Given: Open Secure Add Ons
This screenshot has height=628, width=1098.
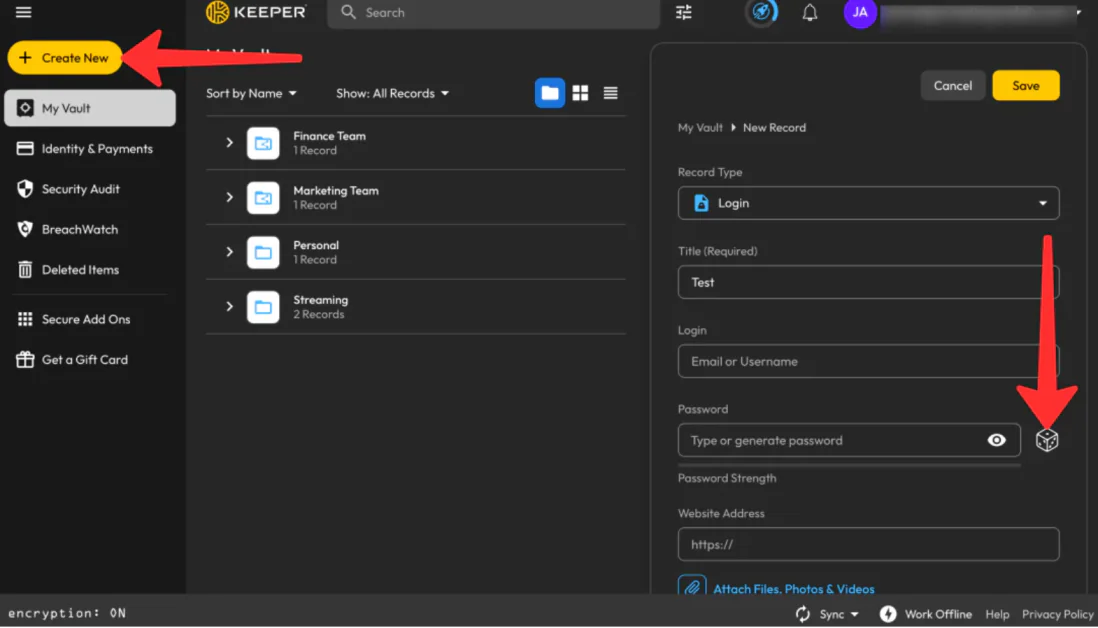Looking at the screenshot, I should pyautogui.click(x=74, y=319).
